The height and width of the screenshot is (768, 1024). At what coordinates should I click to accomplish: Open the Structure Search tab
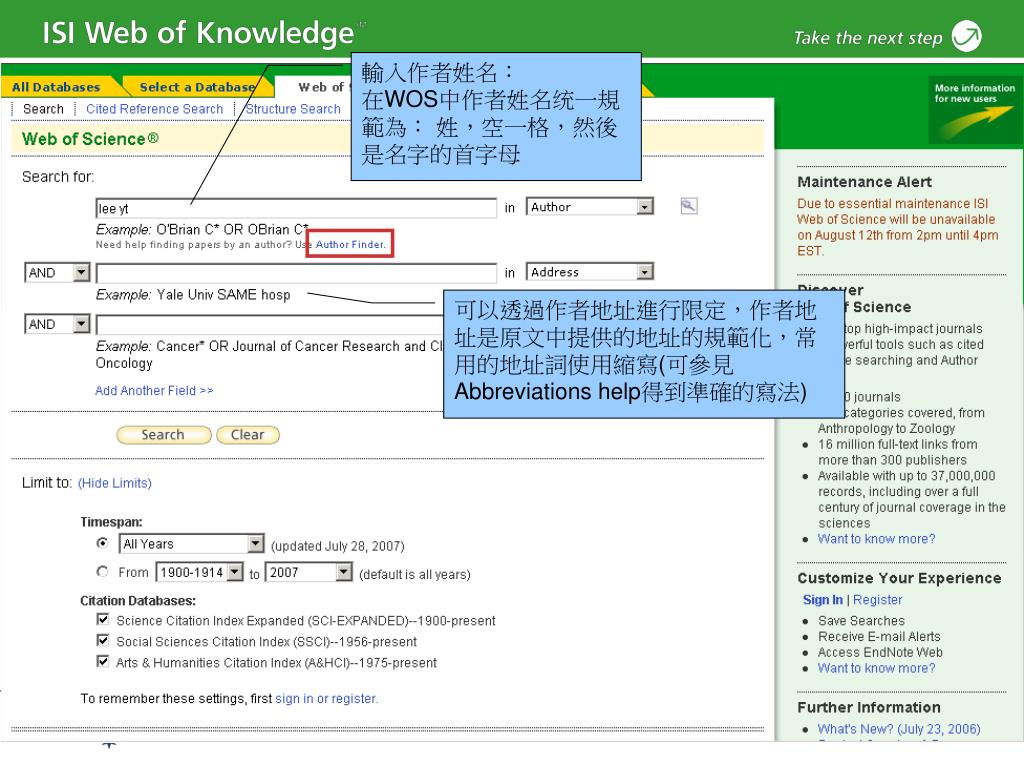point(293,109)
